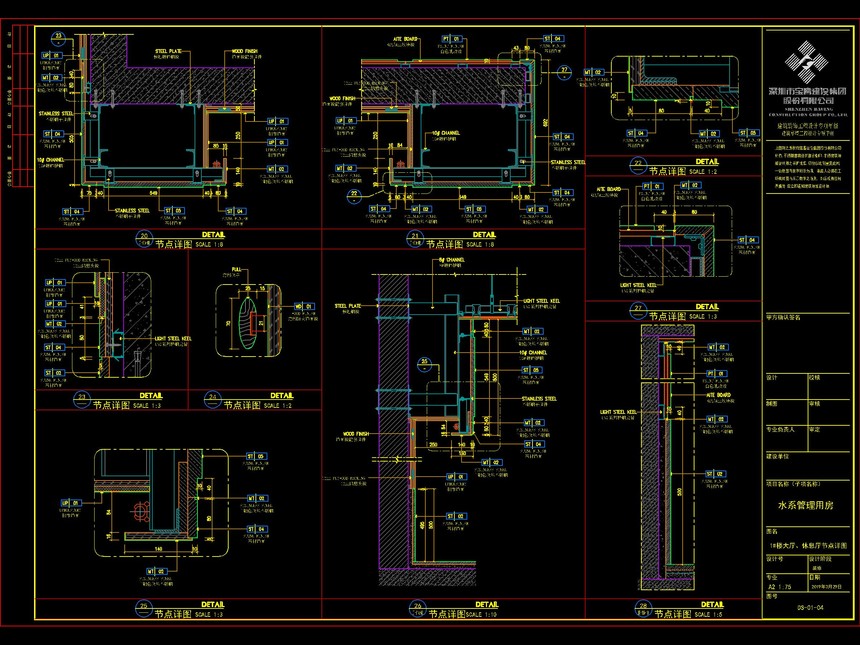Select the title number bubble "27" beside its 节点详图 title
Viewport: 860px width, 645px height.
[638, 312]
